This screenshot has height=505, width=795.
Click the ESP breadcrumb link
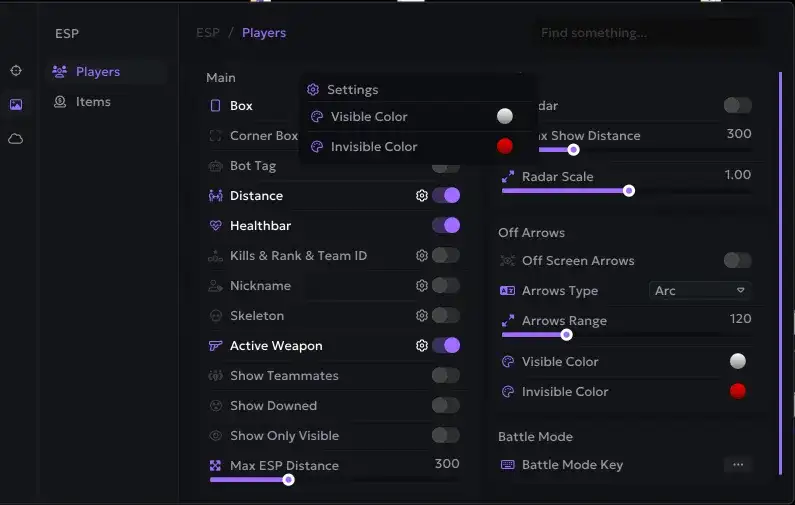click(208, 33)
